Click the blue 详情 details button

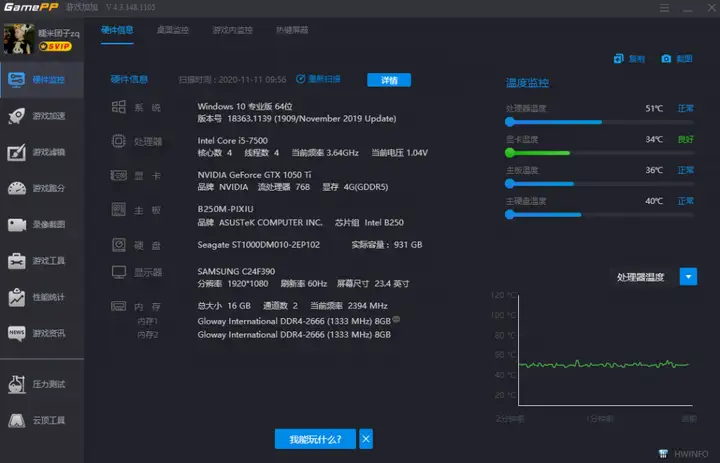pyautogui.click(x=389, y=80)
